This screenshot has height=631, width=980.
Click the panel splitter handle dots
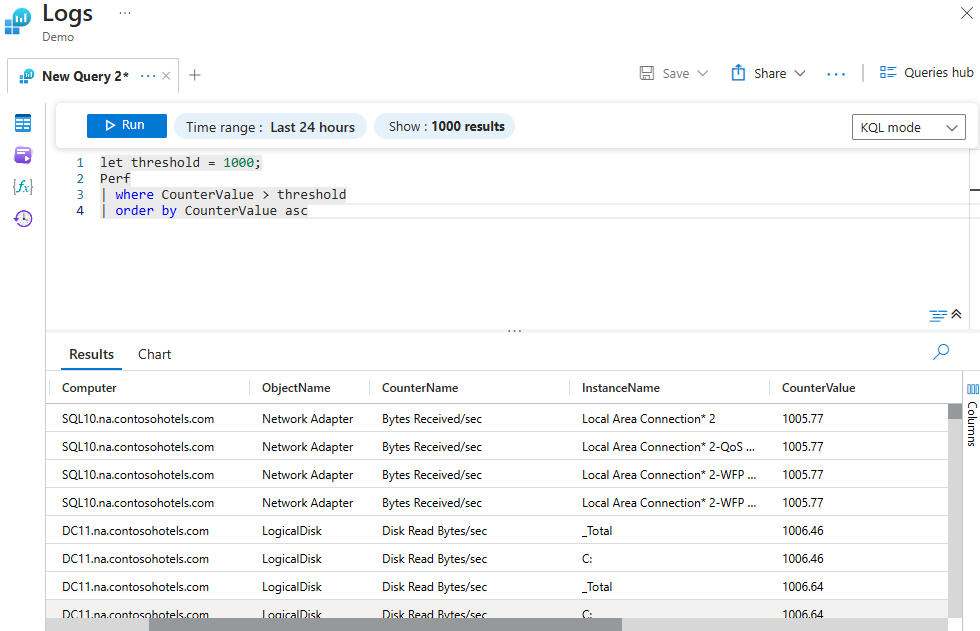point(514,330)
